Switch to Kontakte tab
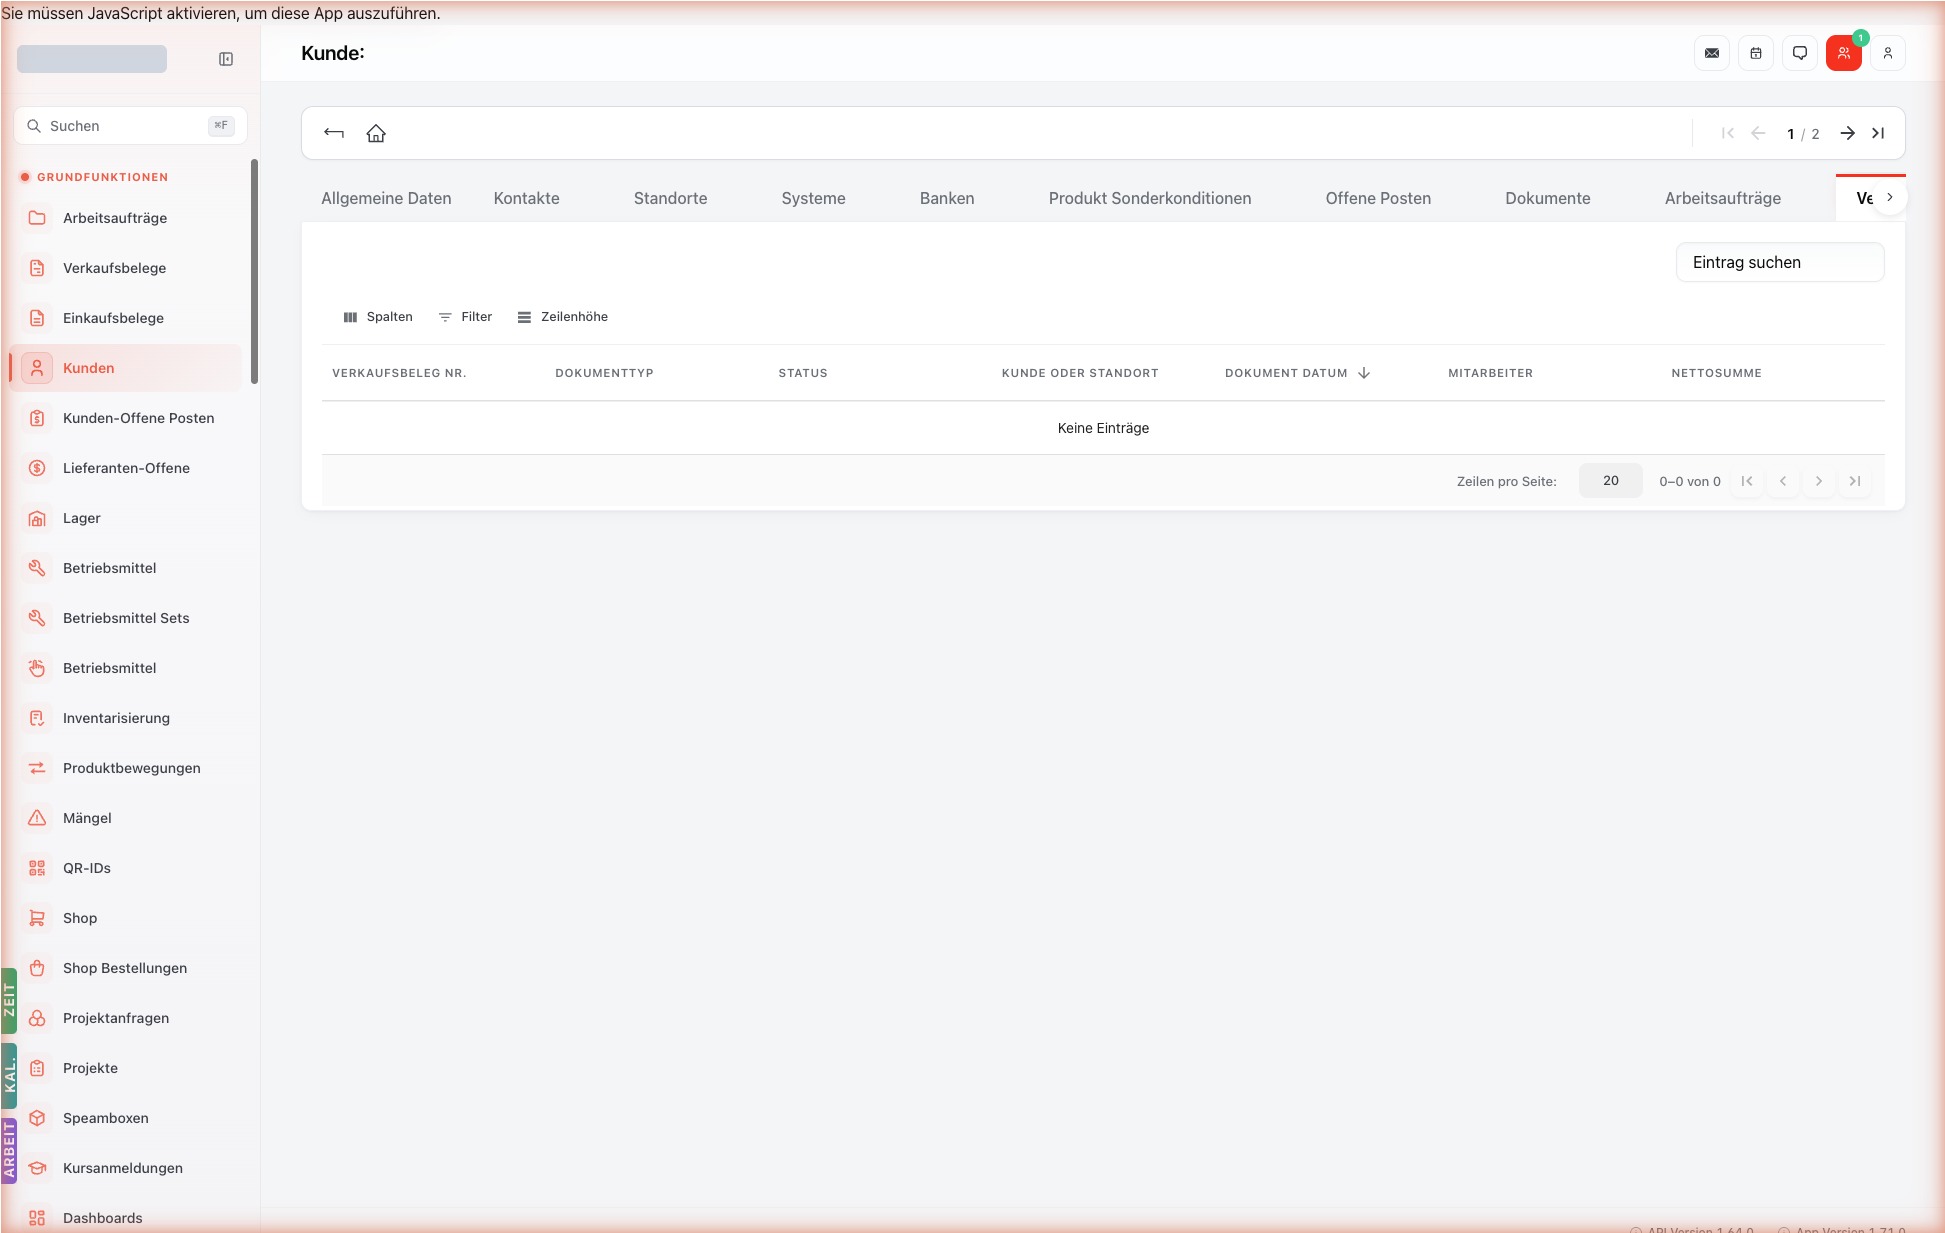The image size is (1945, 1233). 526,198
